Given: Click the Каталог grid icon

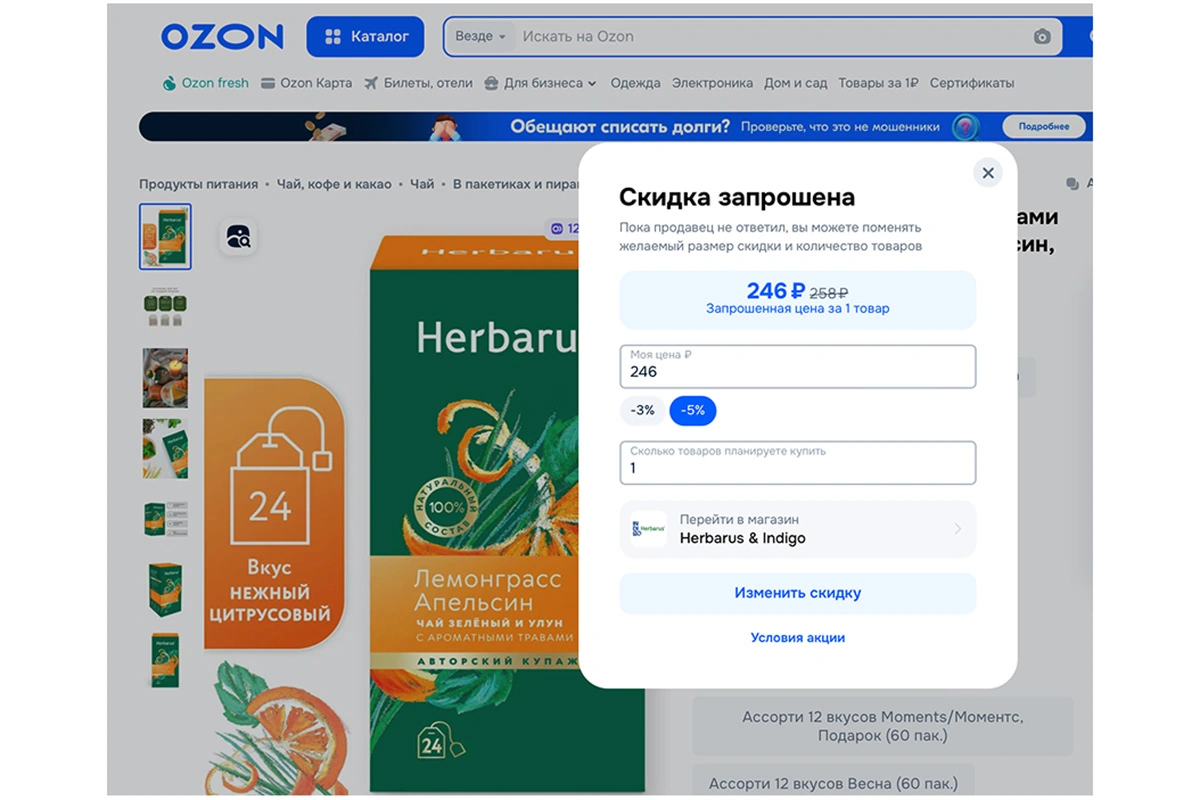Looking at the screenshot, I should 334,37.
